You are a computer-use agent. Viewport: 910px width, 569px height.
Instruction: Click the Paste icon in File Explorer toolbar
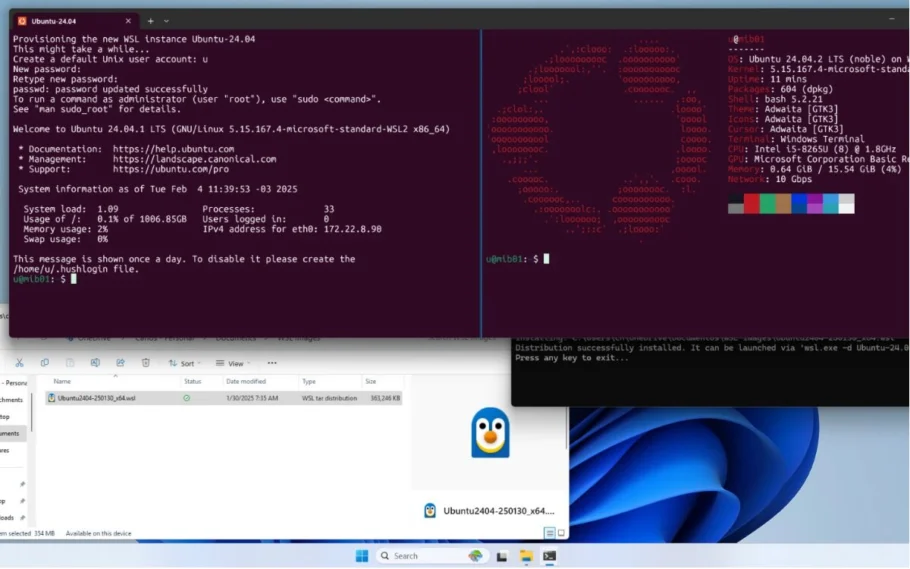[70, 363]
